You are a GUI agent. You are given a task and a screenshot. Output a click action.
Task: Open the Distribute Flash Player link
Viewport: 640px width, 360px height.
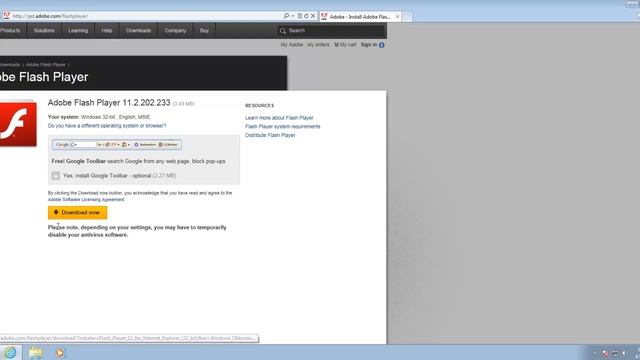pyautogui.click(x=270, y=135)
